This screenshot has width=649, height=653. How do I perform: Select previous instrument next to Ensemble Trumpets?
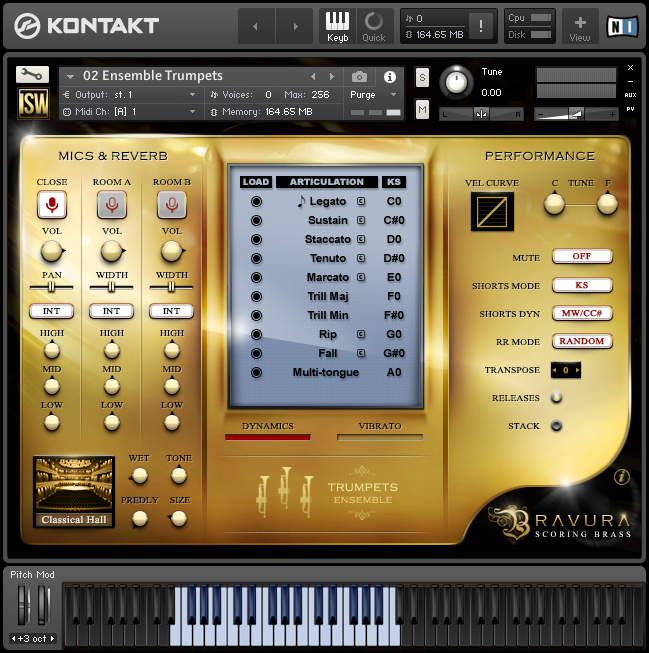tap(313, 77)
